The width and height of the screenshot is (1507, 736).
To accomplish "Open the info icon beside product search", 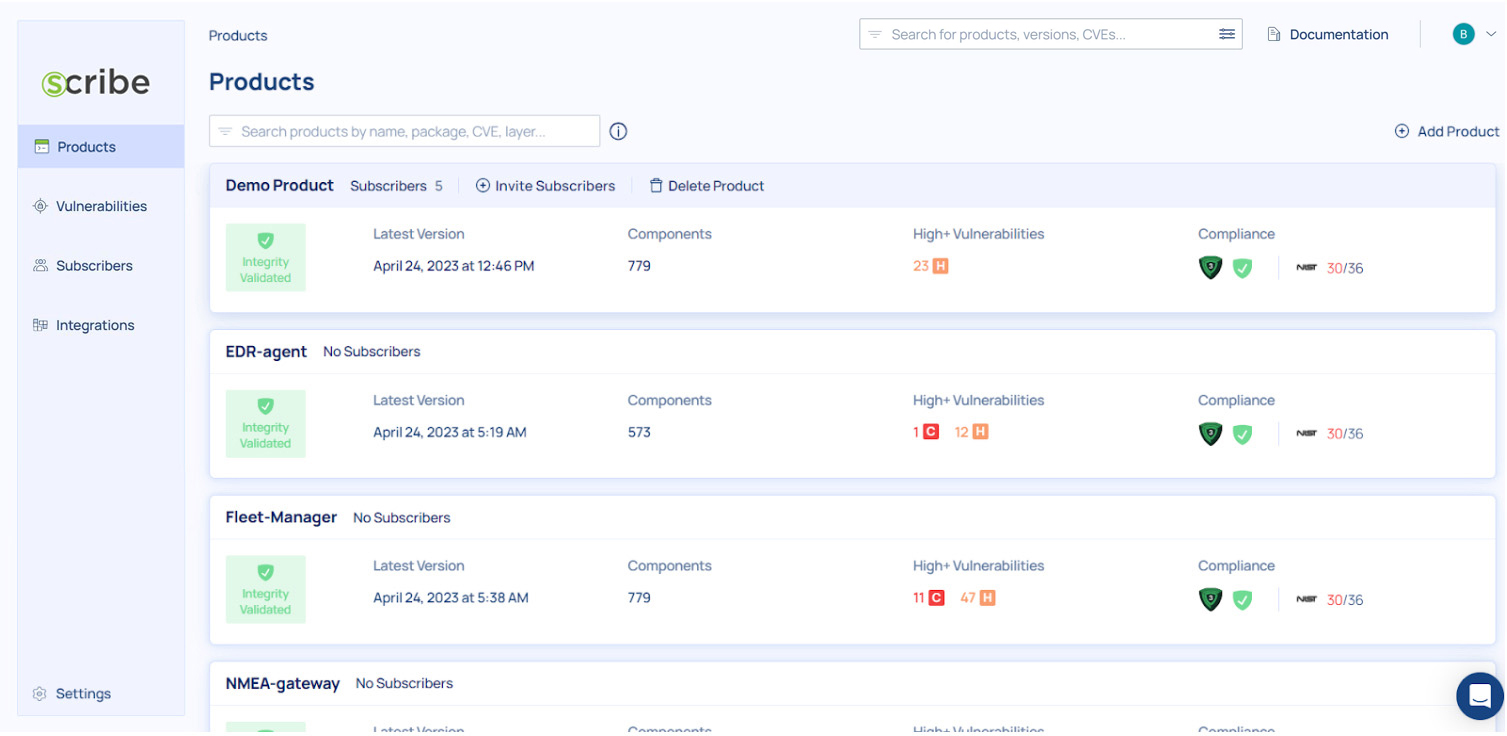I will (x=618, y=131).
